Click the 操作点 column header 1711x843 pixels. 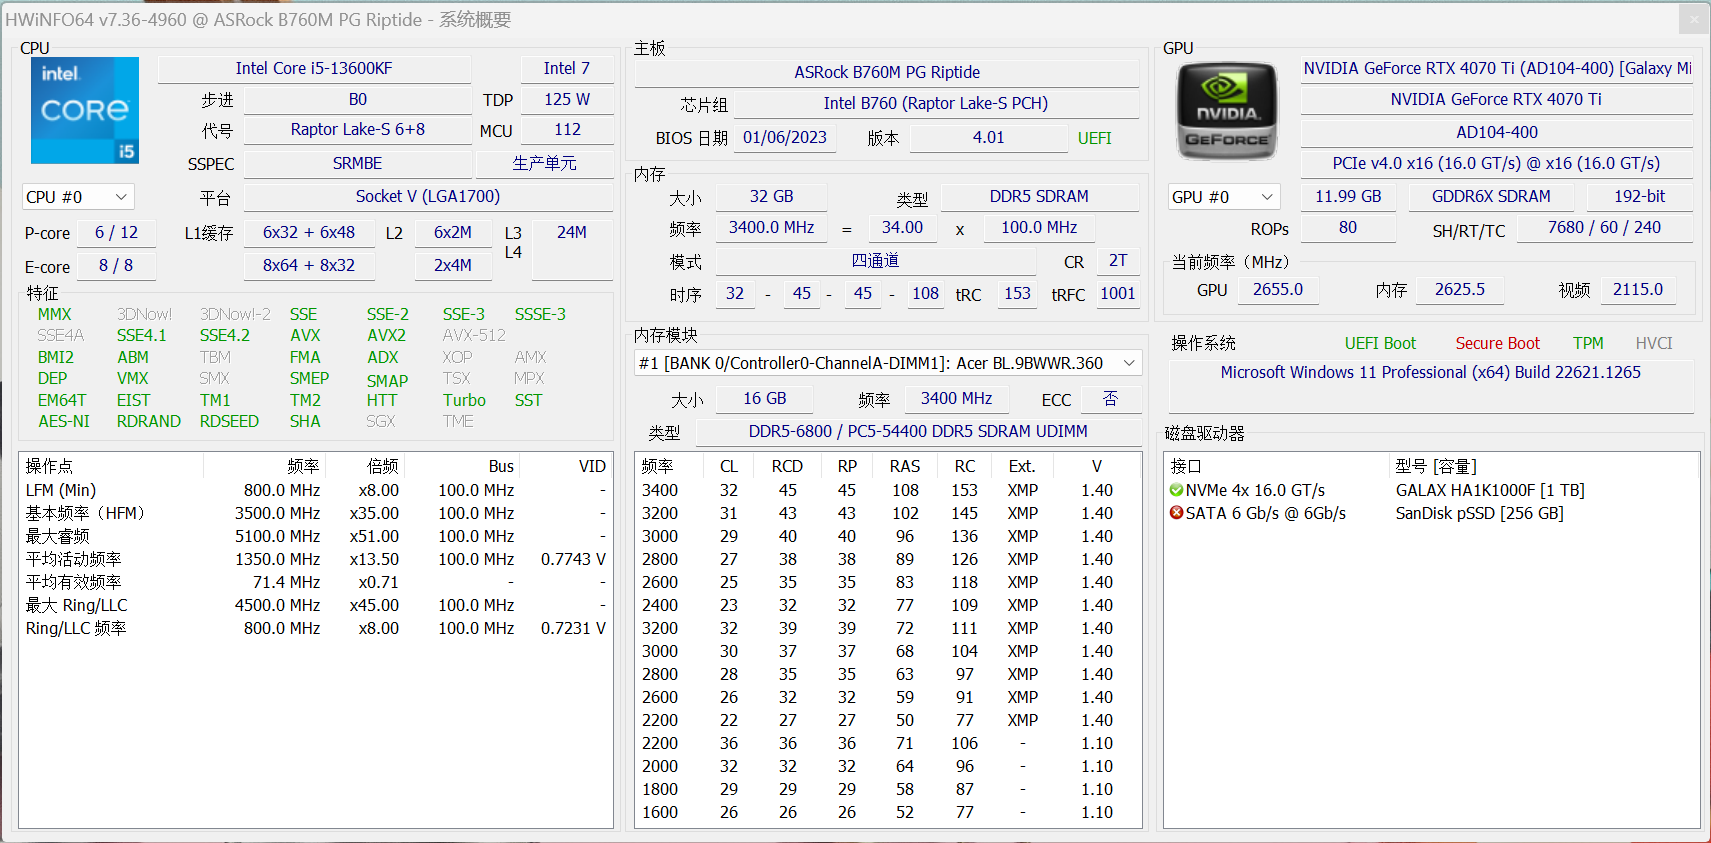pos(112,466)
